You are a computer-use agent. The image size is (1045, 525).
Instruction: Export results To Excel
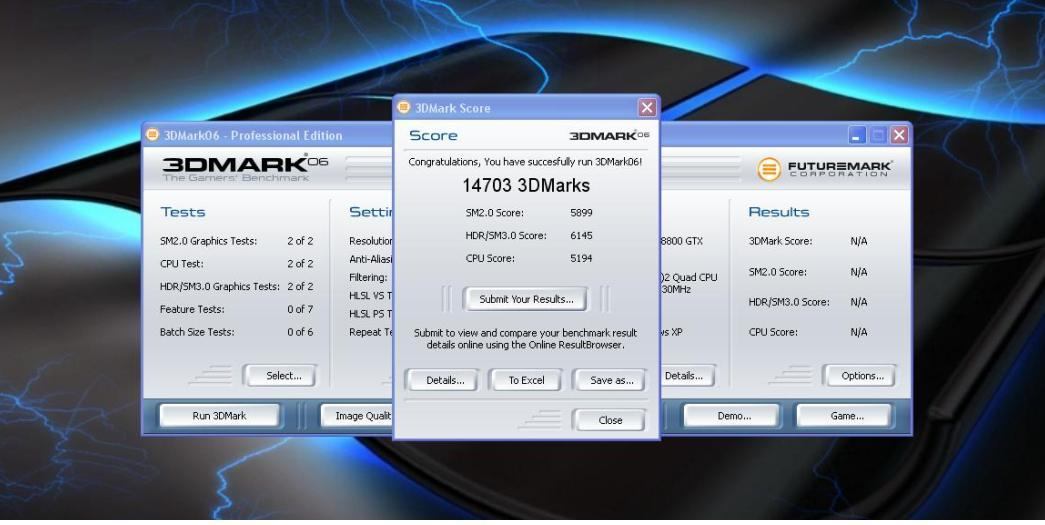(x=526, y=380)
